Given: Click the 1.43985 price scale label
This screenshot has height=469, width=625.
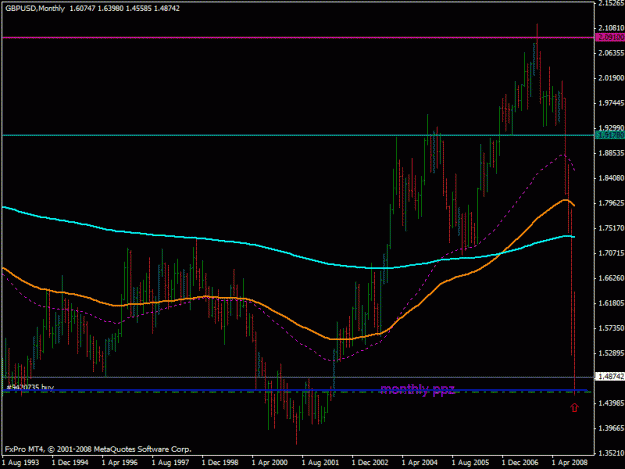Looking at the screenshot, I should tap(611, 403).
